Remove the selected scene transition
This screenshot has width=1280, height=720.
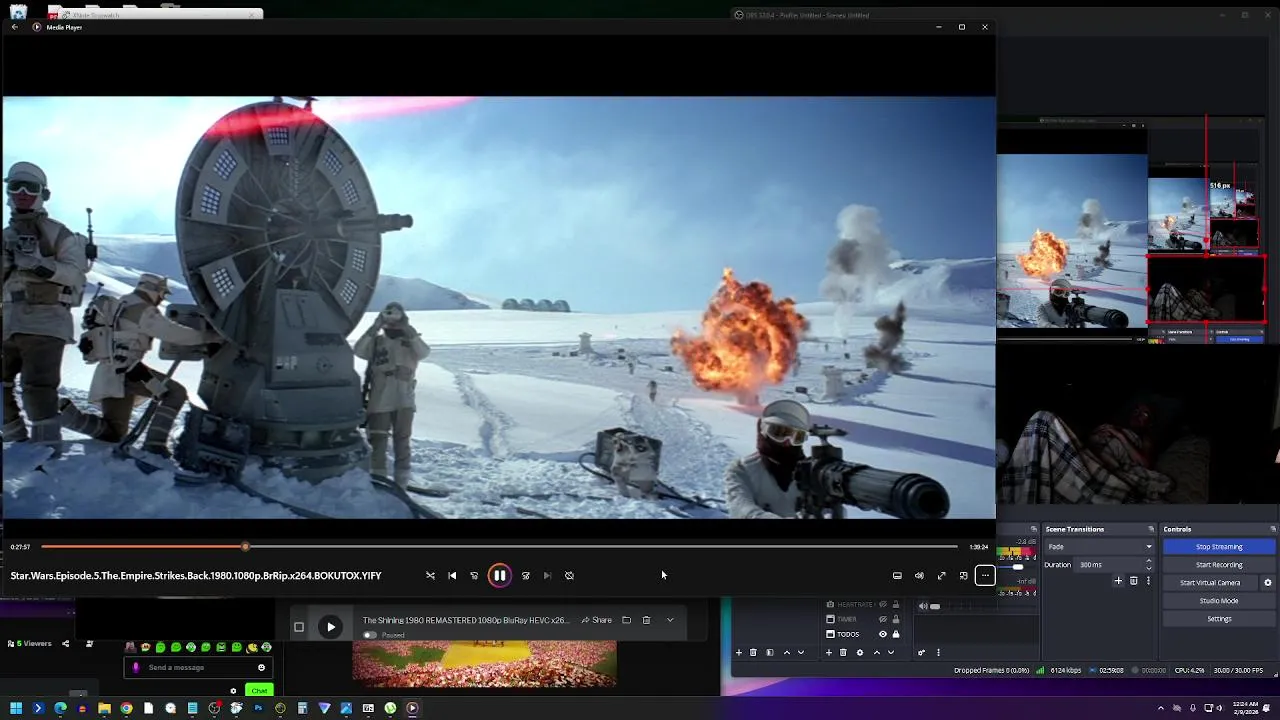tap(1133, 581)
